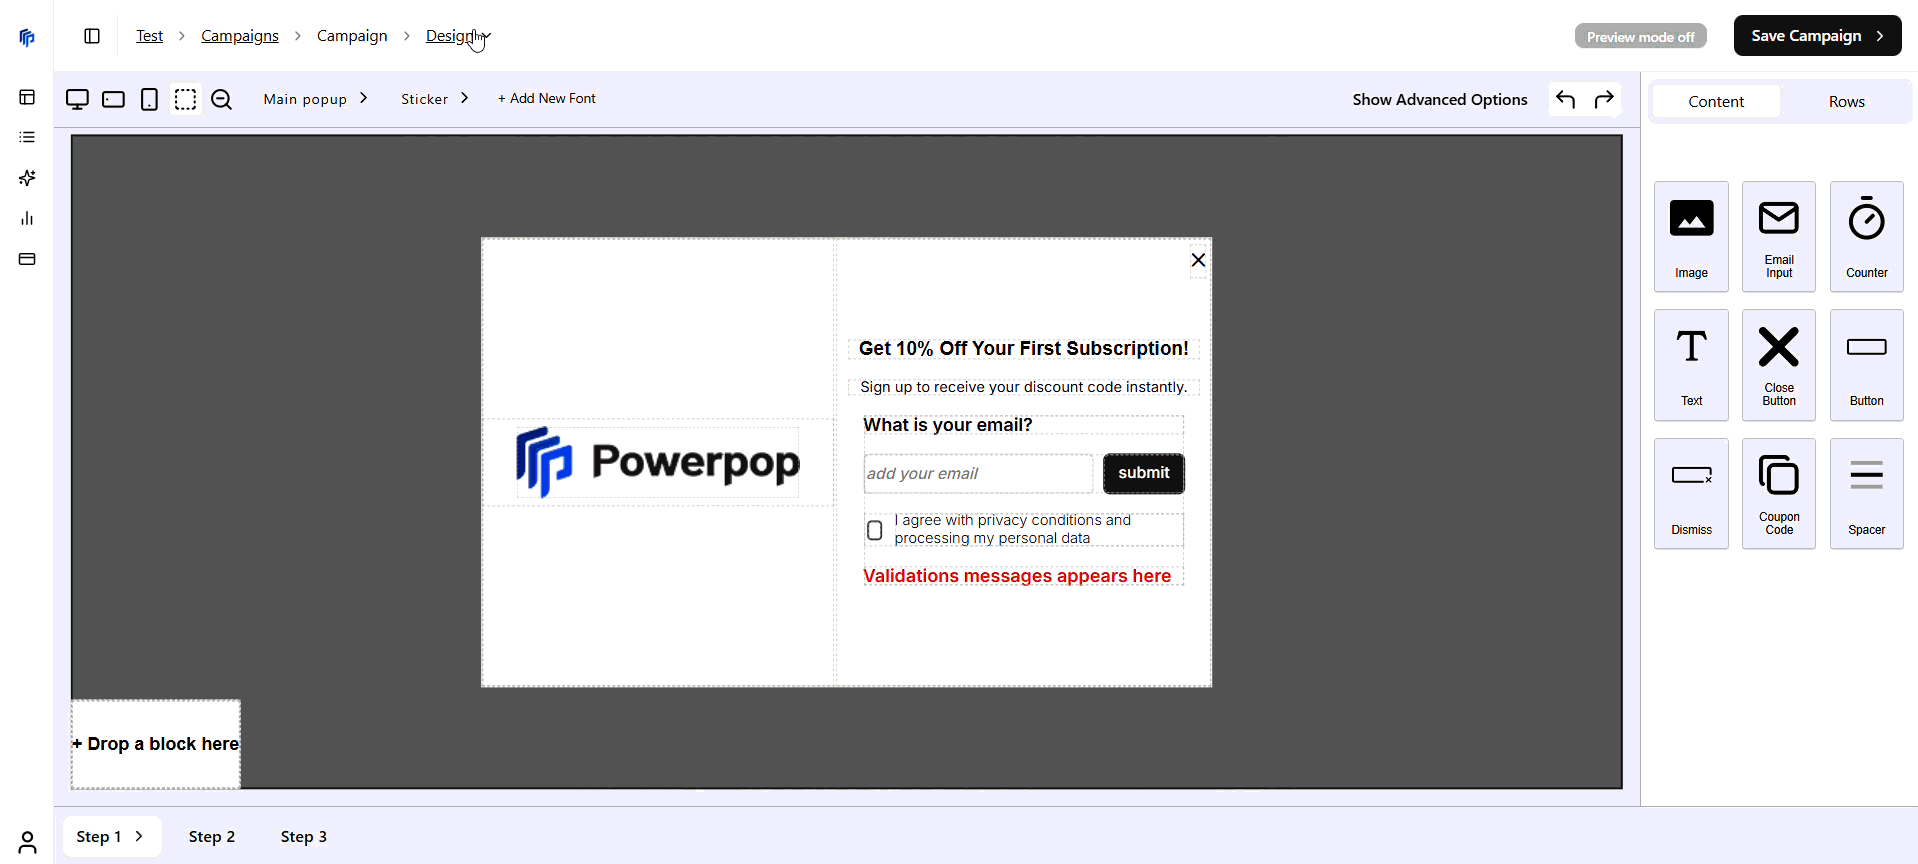Toggle Preview mode off switch
This screenshot has height=864, width=1918.
click(1640, 37)
